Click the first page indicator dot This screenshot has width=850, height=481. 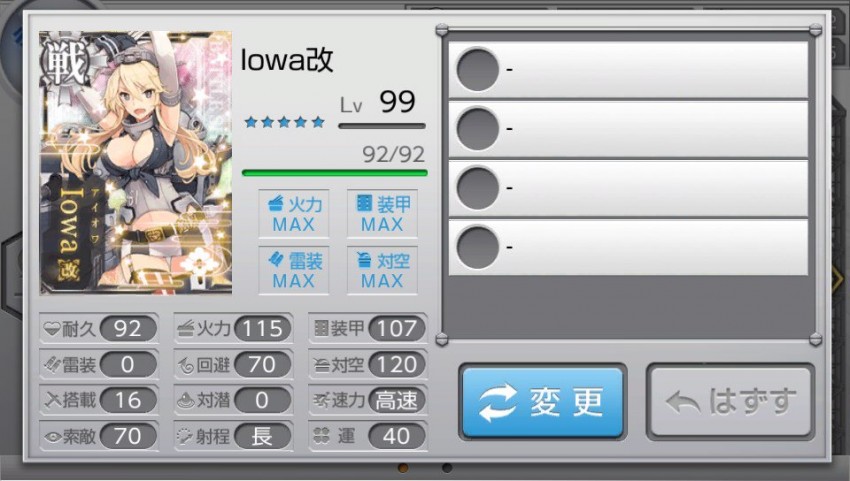[x=403, y=467]
